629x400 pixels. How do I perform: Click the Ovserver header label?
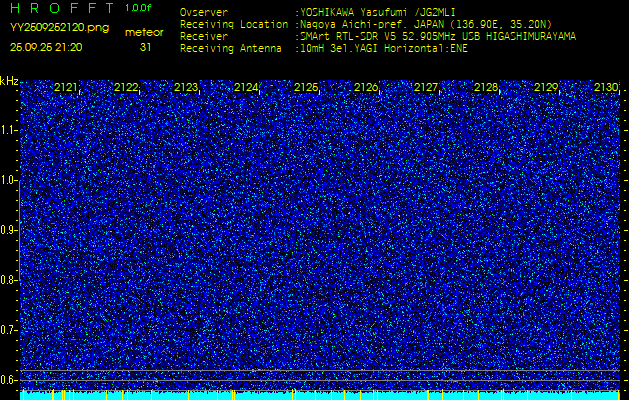click(x=204, y=12)
